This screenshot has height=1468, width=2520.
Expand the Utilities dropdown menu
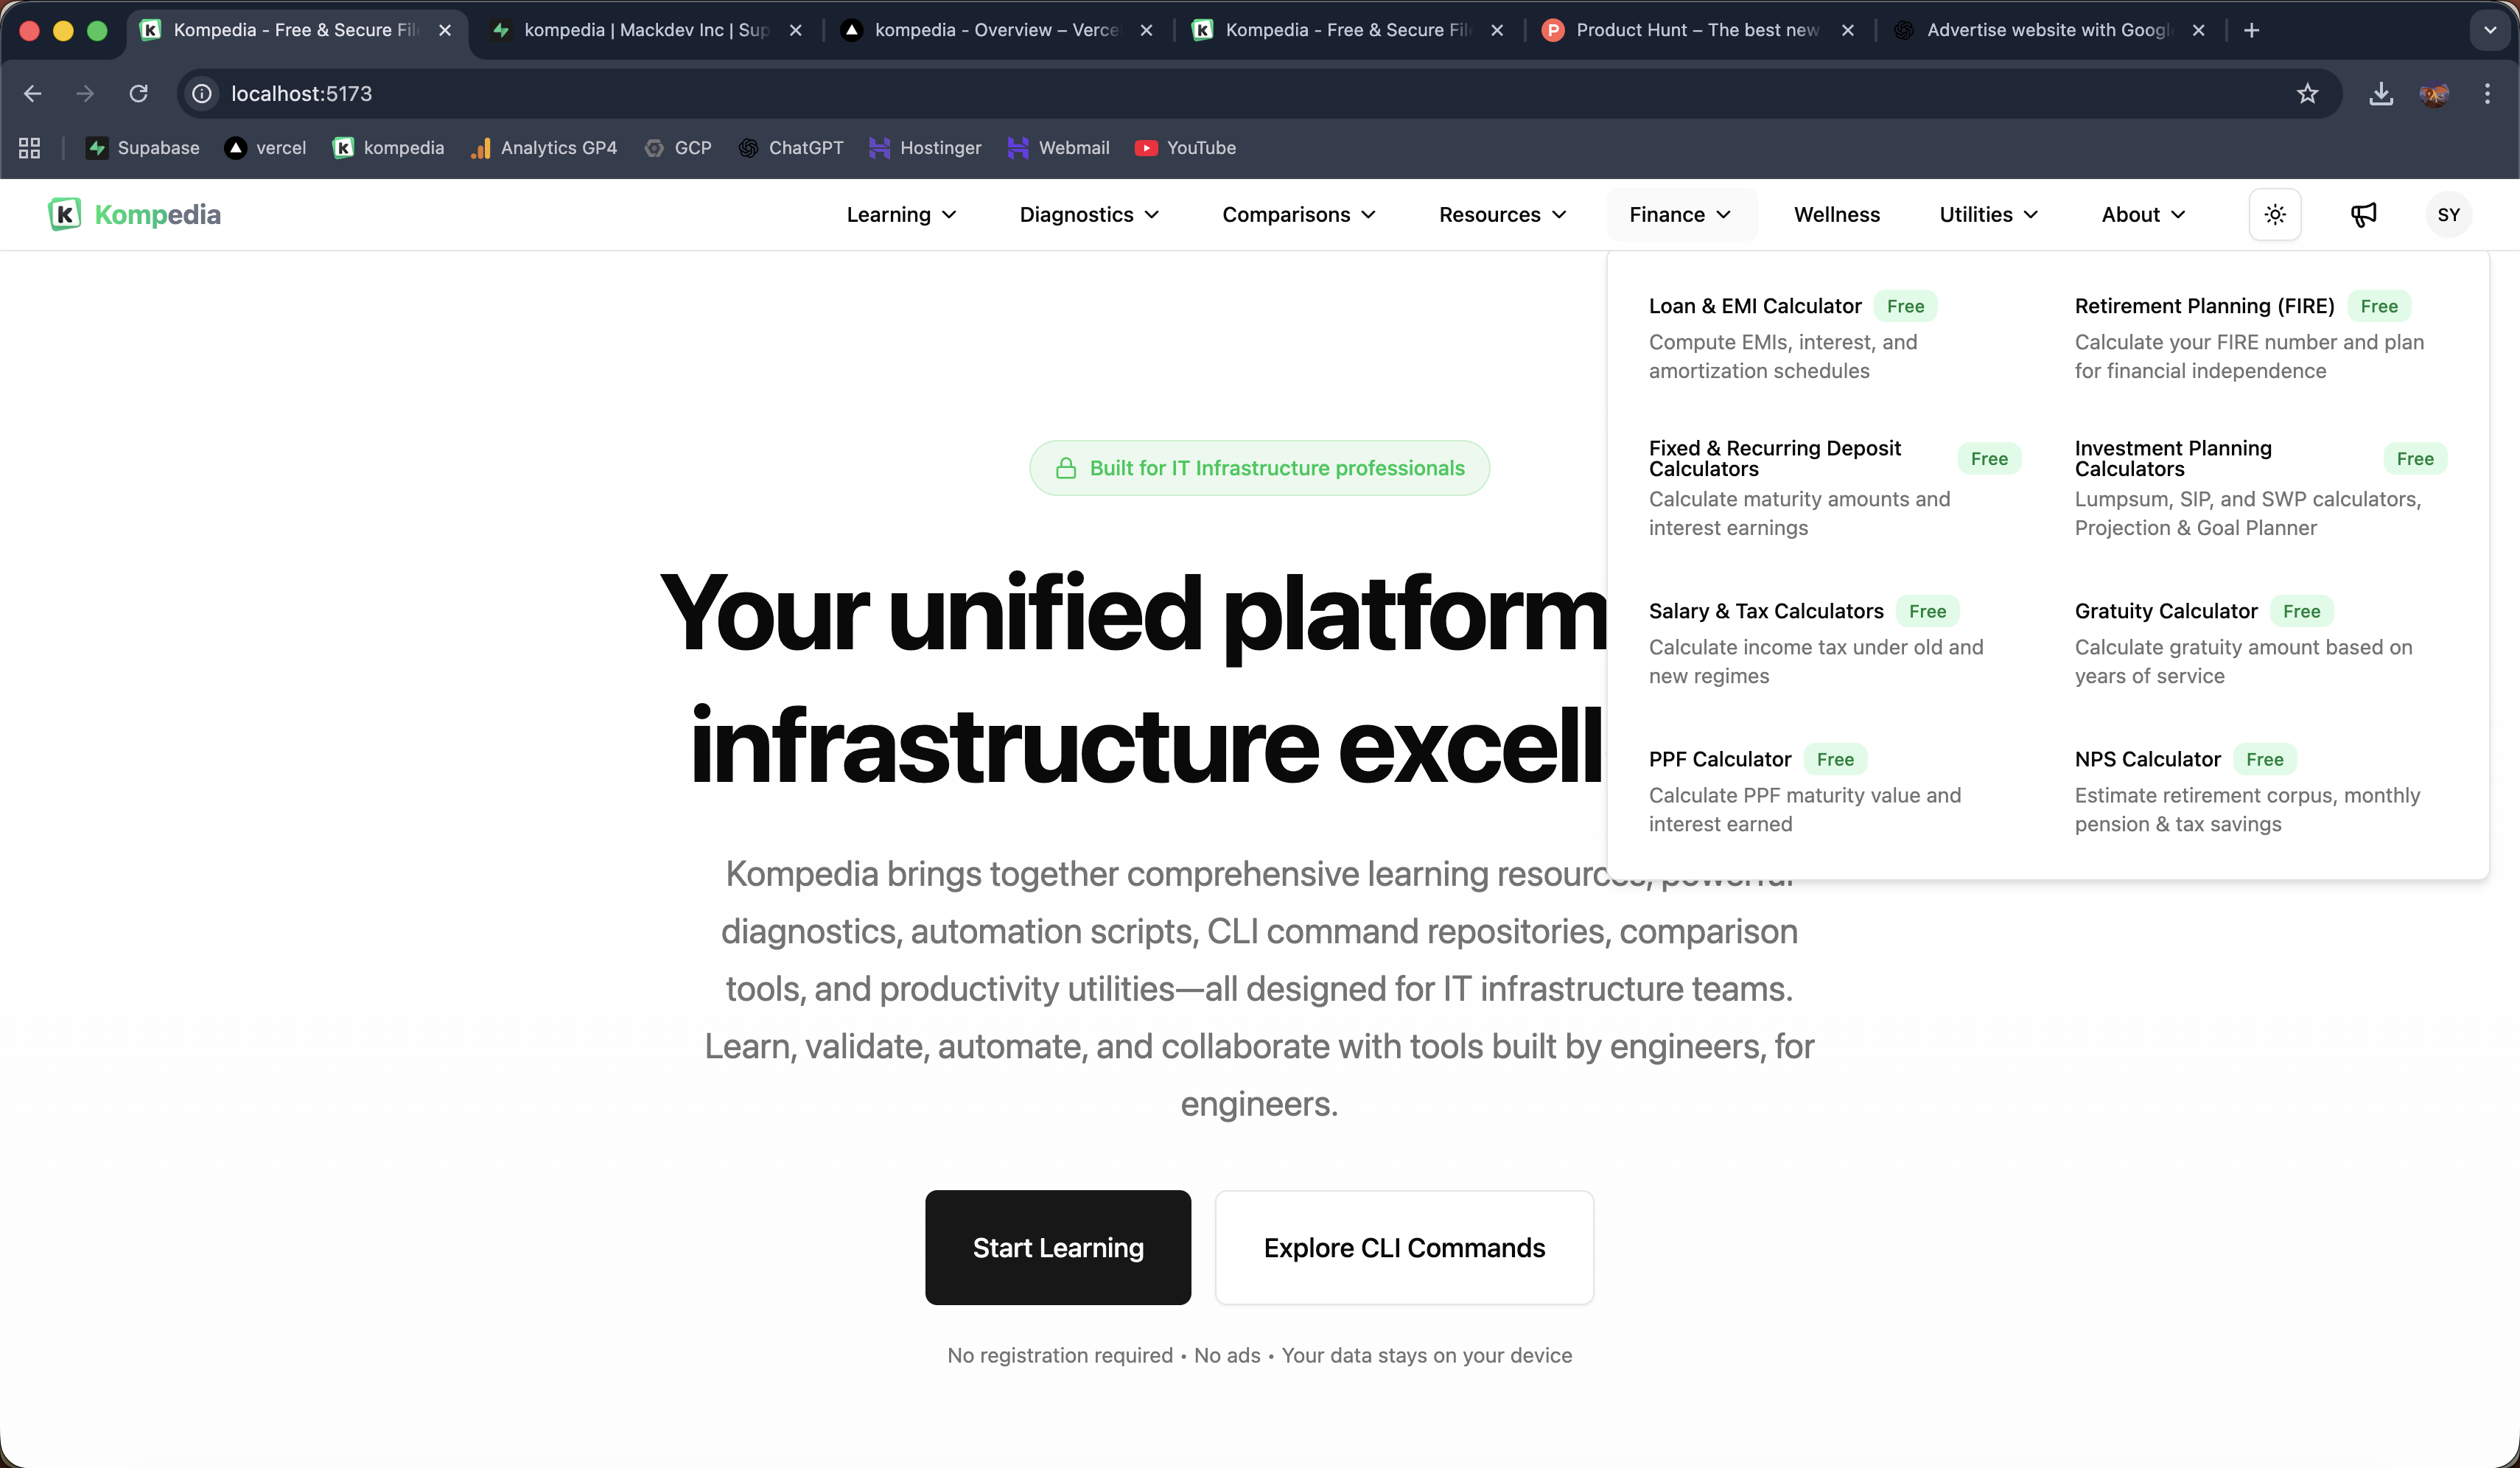pyautogui.click(x=1988, y=215)
